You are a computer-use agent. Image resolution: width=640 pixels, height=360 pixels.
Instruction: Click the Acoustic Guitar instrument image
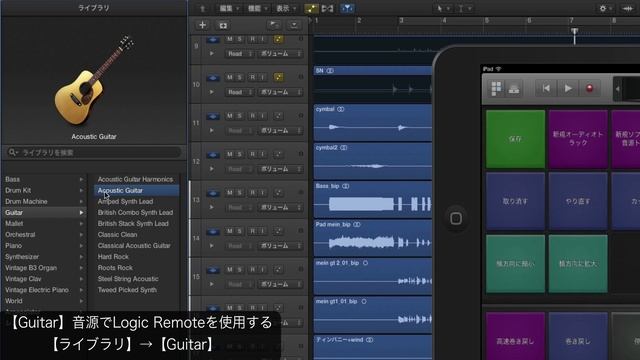click(x=94, y=80)
